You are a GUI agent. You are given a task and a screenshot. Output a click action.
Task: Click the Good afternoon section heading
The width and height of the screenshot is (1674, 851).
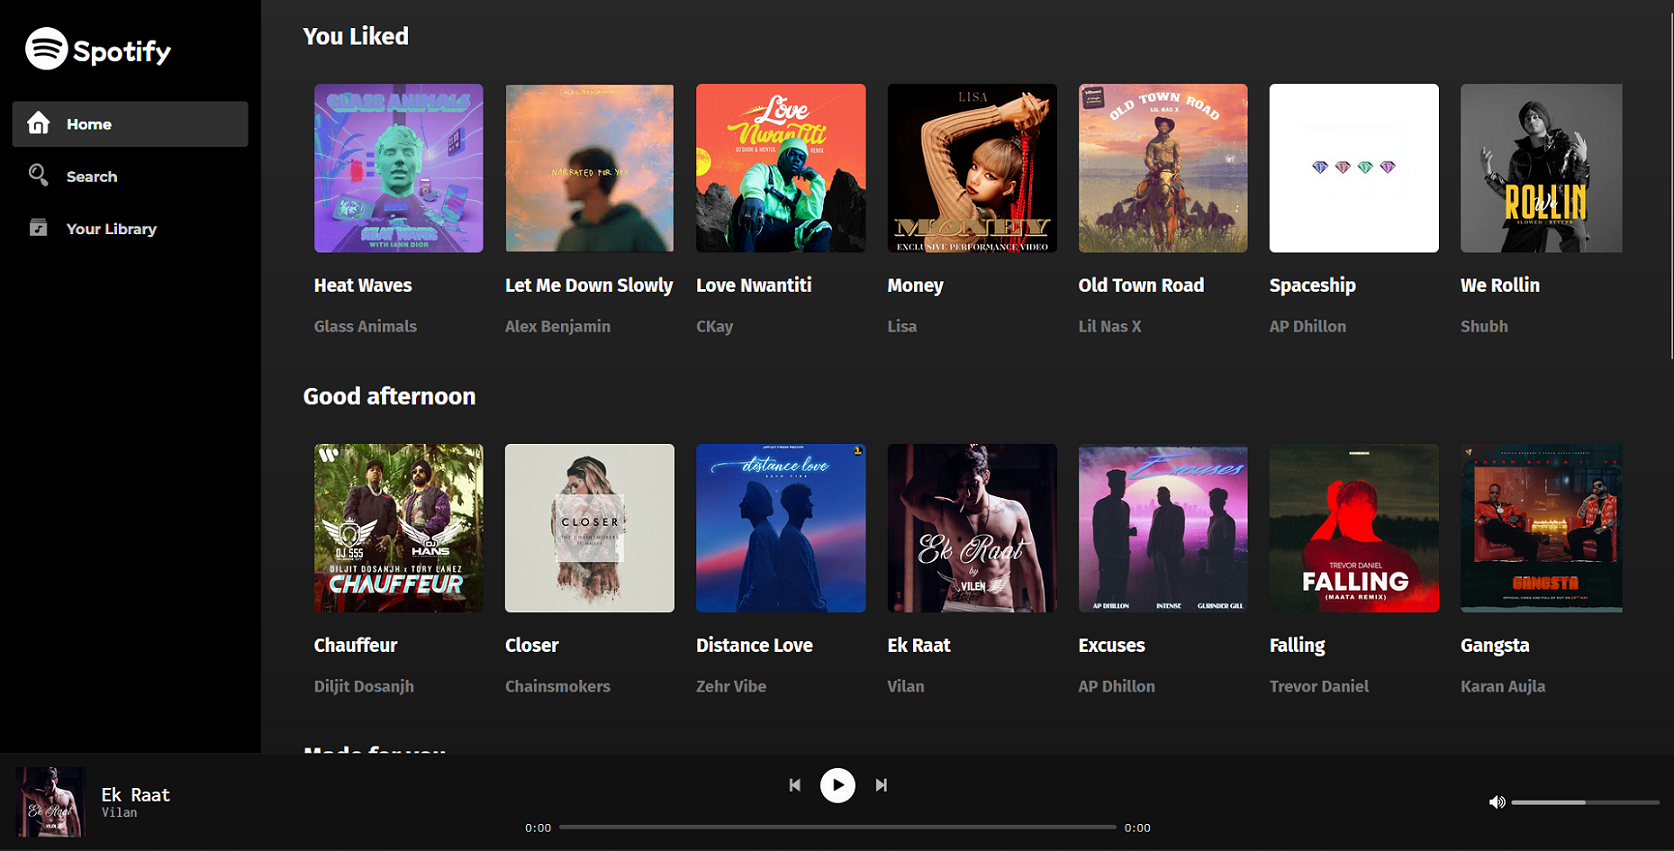(x=389, y=396)
